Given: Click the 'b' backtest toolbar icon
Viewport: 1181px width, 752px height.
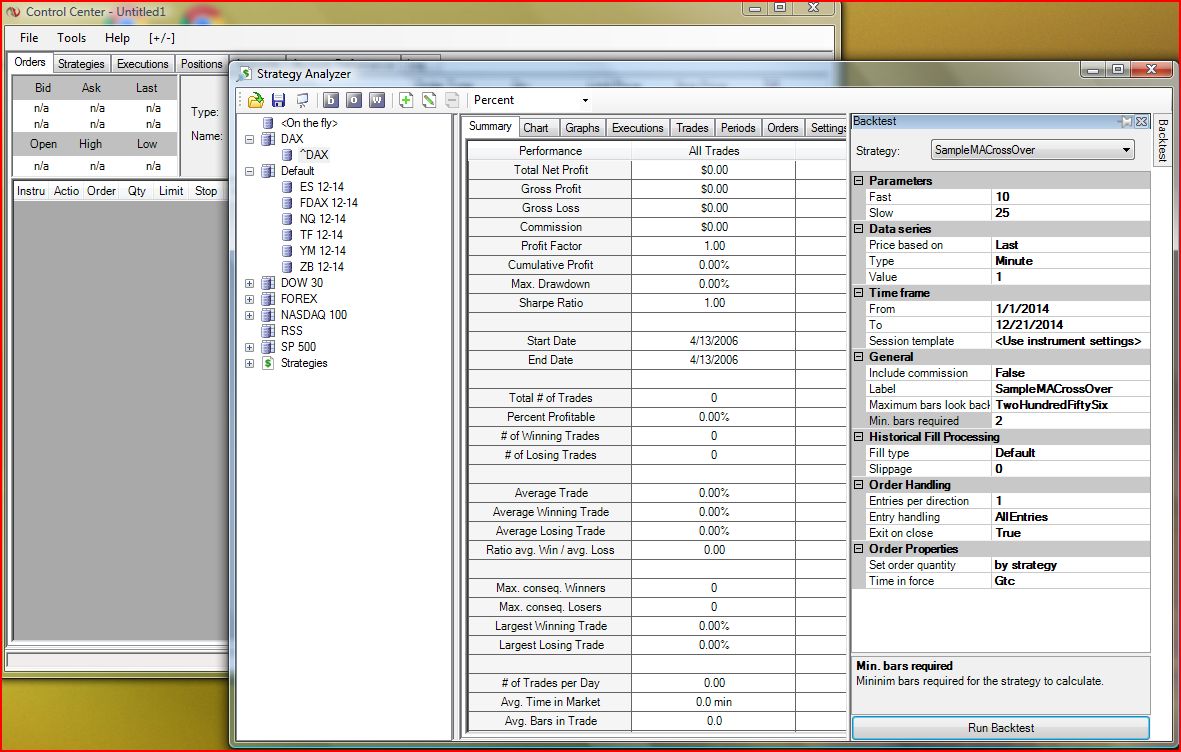Looking at the screenshot, I should click(331, 99).
